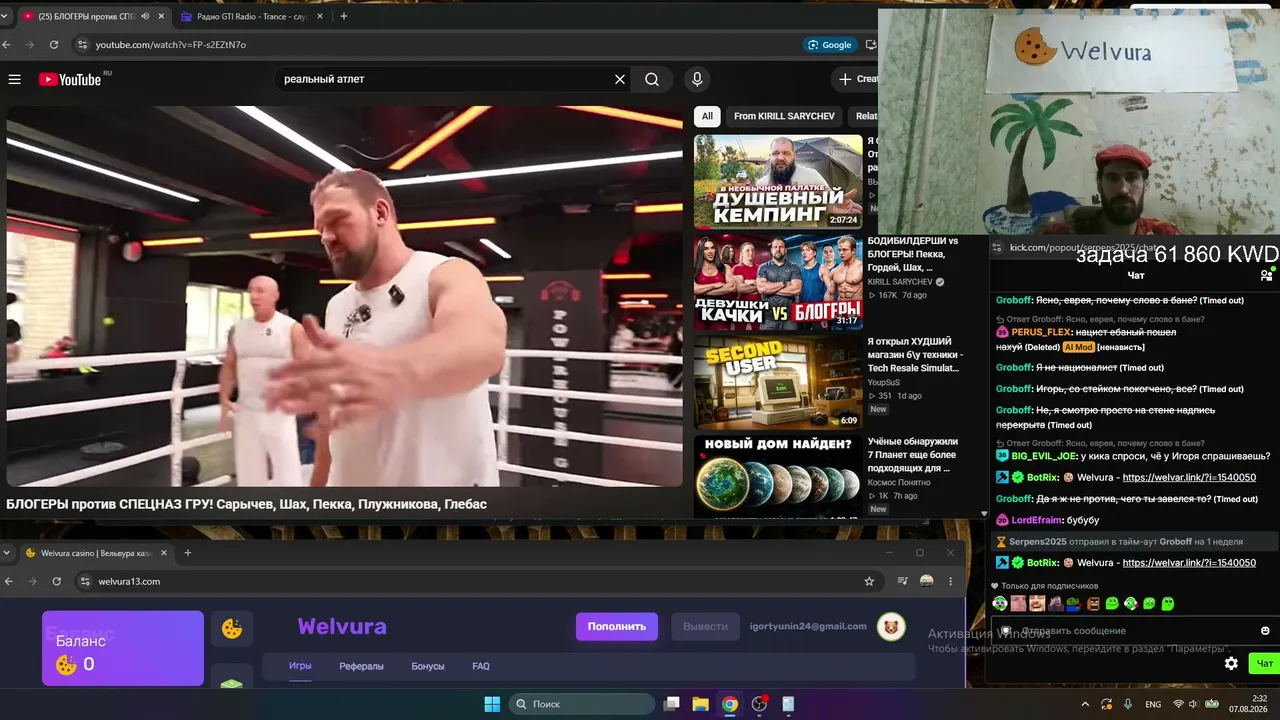The image size is (1280, 720).
Task: Open the Chrome profile avatar in Welvura window
Action: pyautogui.click(x=927, y=581)
